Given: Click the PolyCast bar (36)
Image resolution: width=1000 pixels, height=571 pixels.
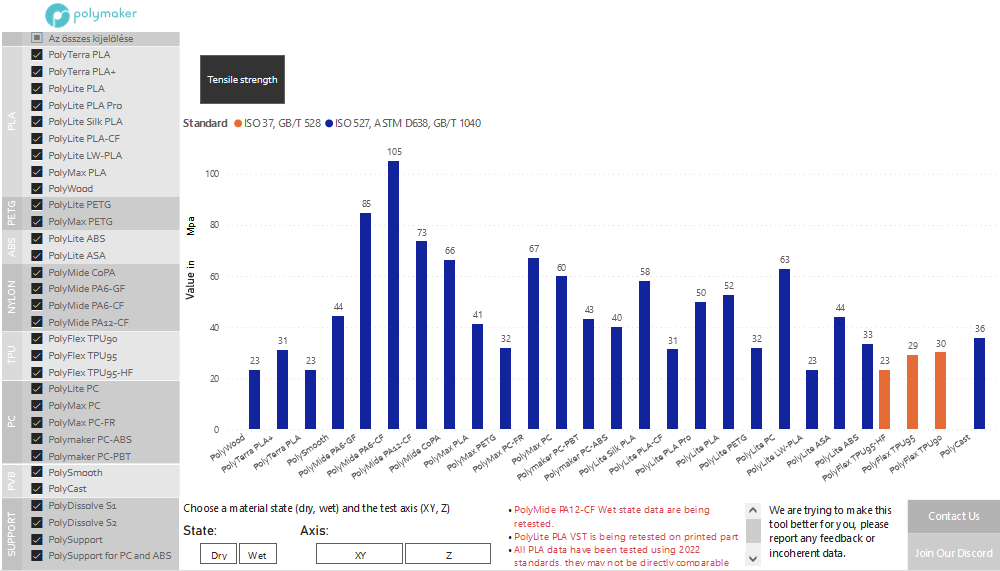Looking at the screenshot, I should 980,383.
